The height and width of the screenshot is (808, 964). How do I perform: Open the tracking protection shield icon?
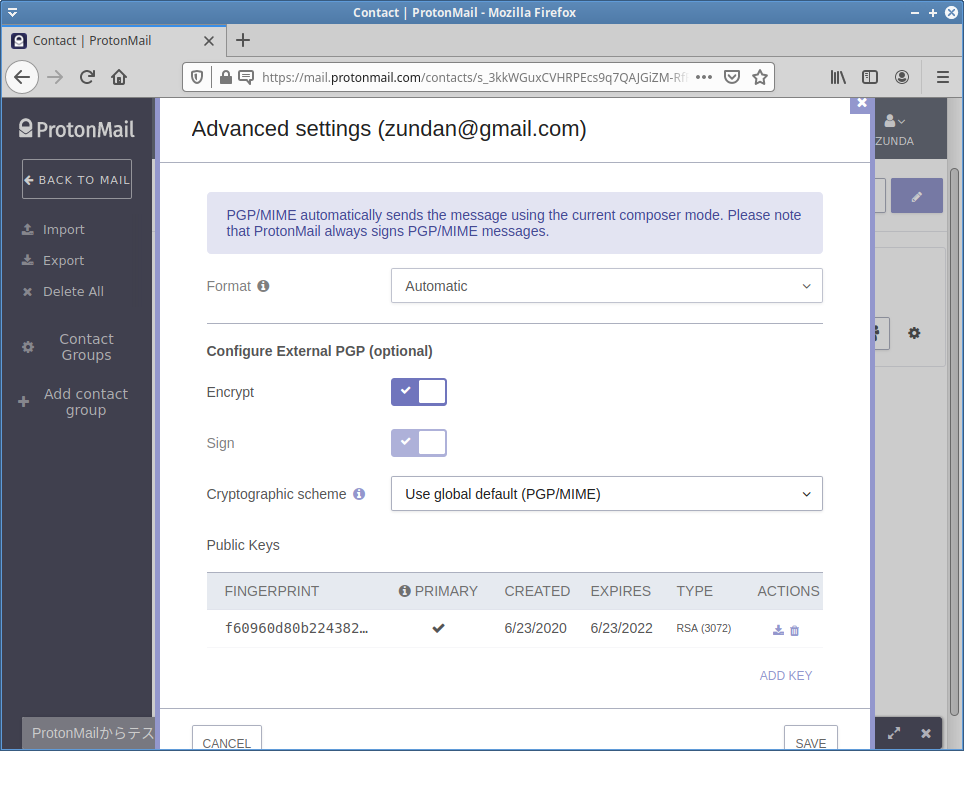[197, 77]
